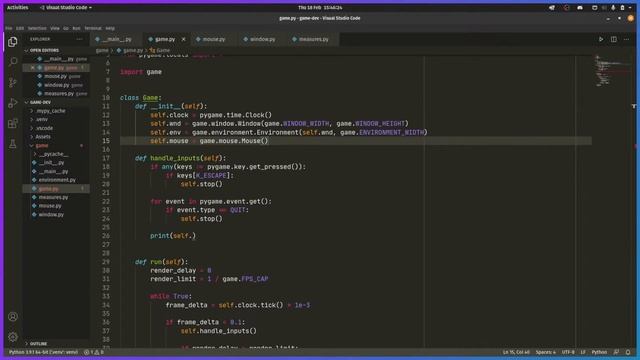Screen dimensions: 640x360
Task: Open the Accounts menu icon
Action: (x=13, y=316)
